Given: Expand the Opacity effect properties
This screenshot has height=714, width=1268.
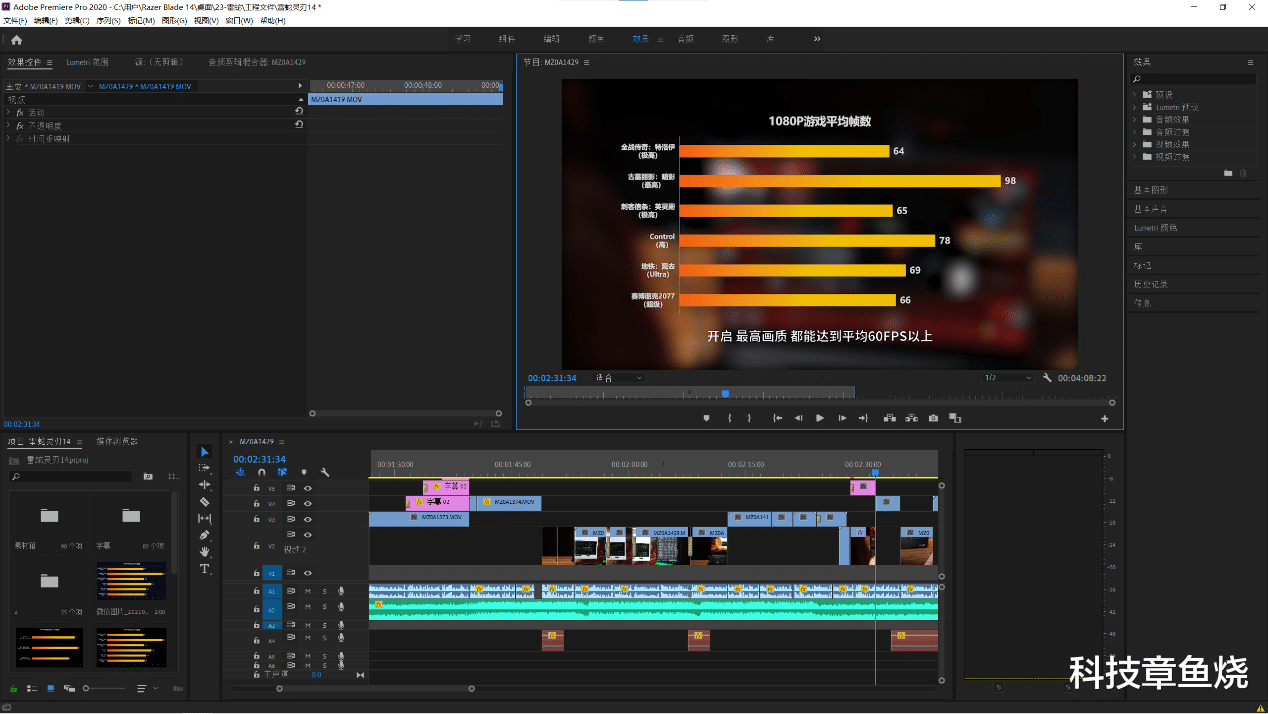Looking at the screenshot, I should [8, 126].
